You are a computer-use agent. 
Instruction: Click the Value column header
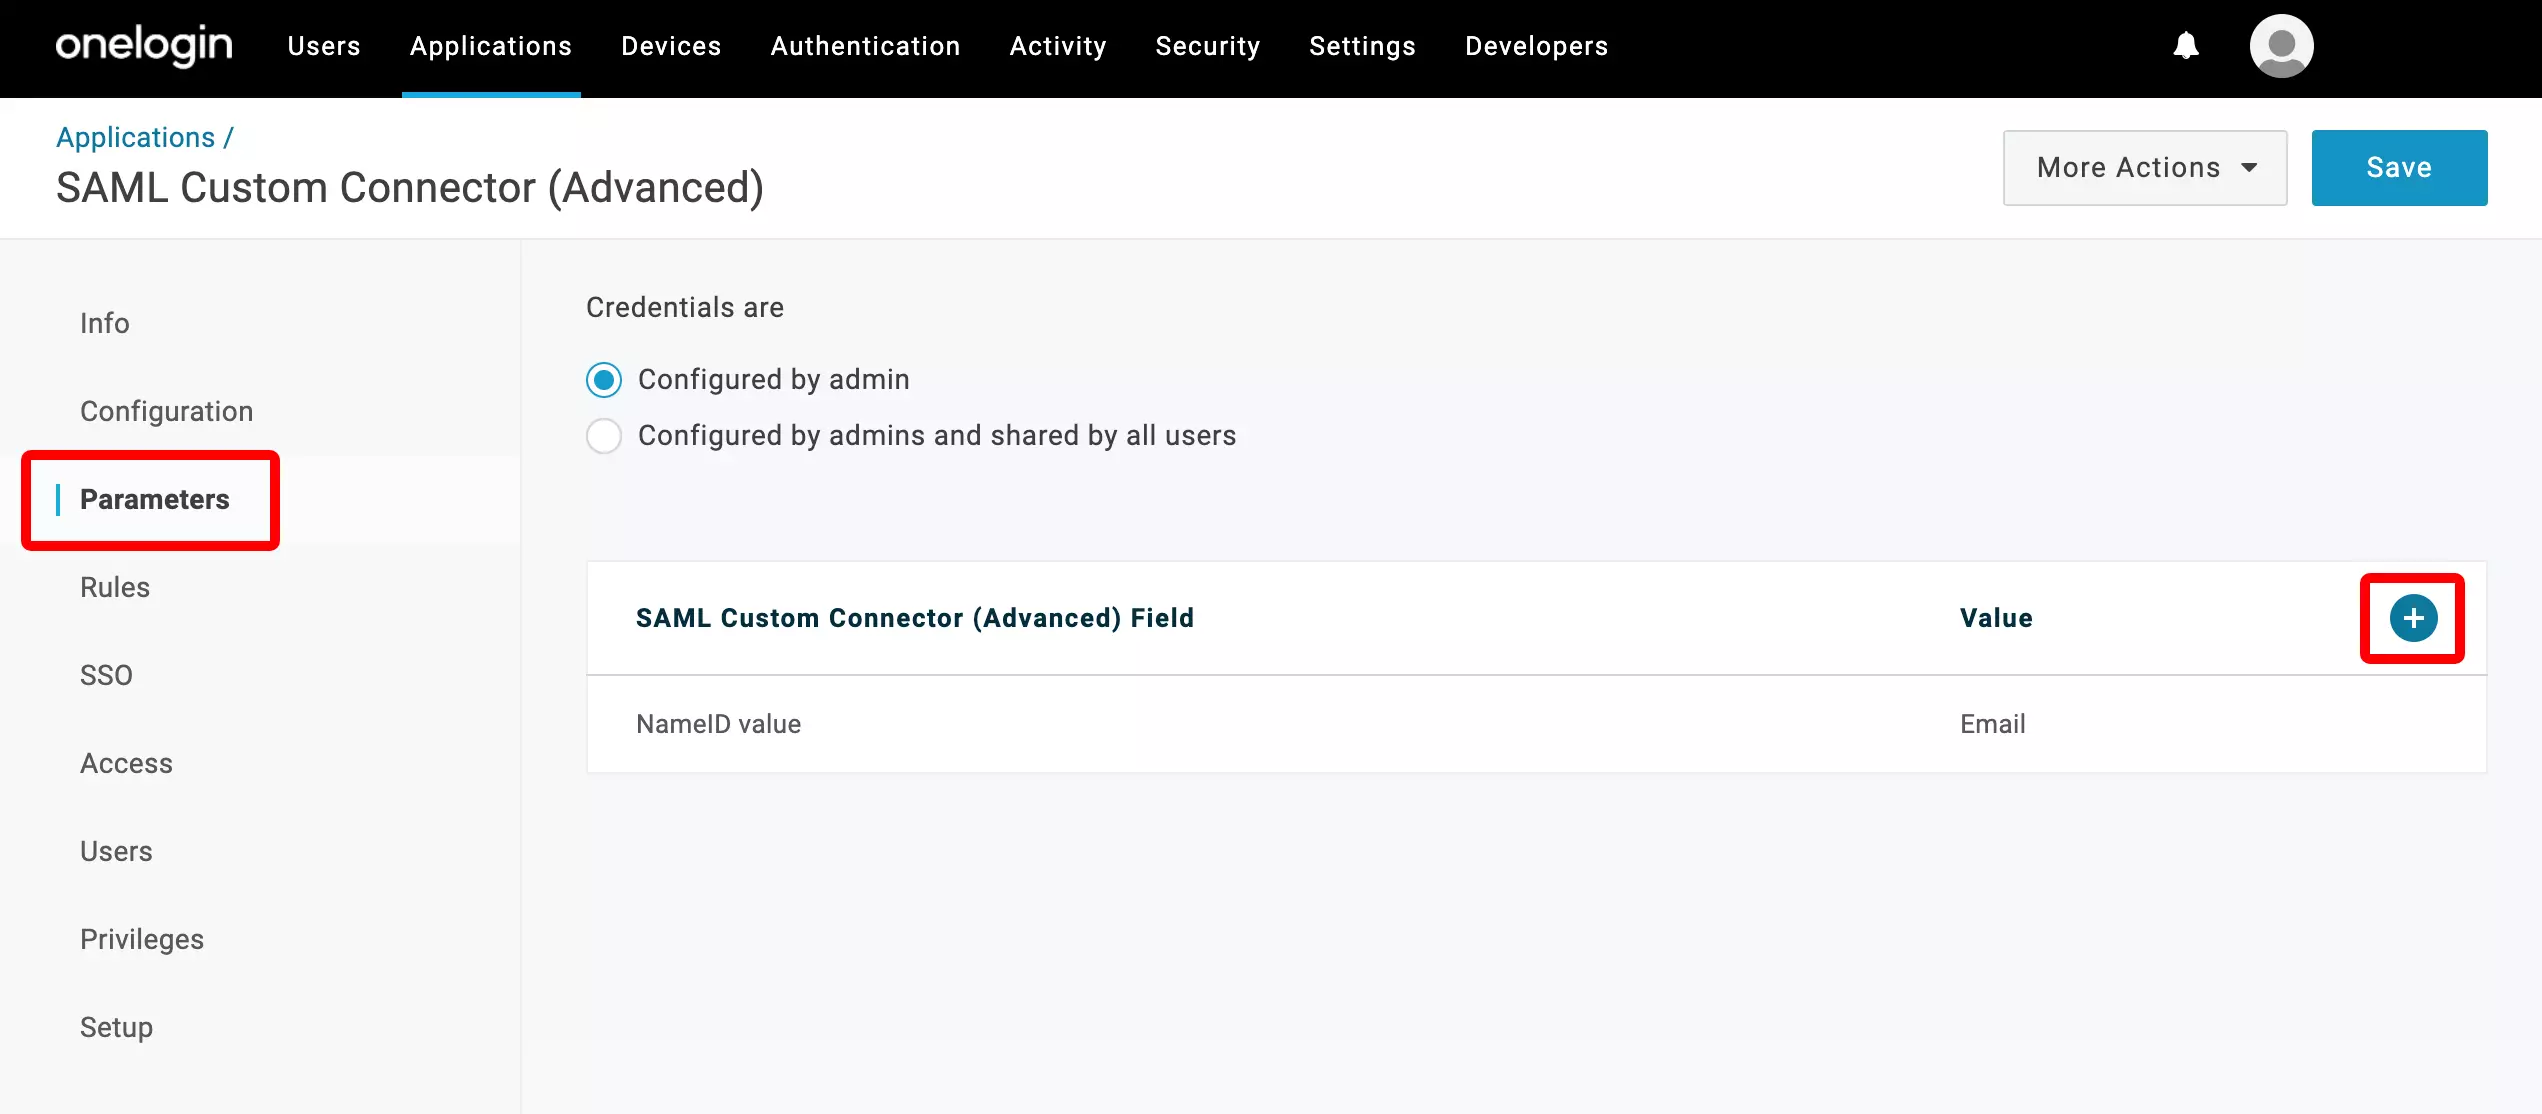pos(1996,618)
